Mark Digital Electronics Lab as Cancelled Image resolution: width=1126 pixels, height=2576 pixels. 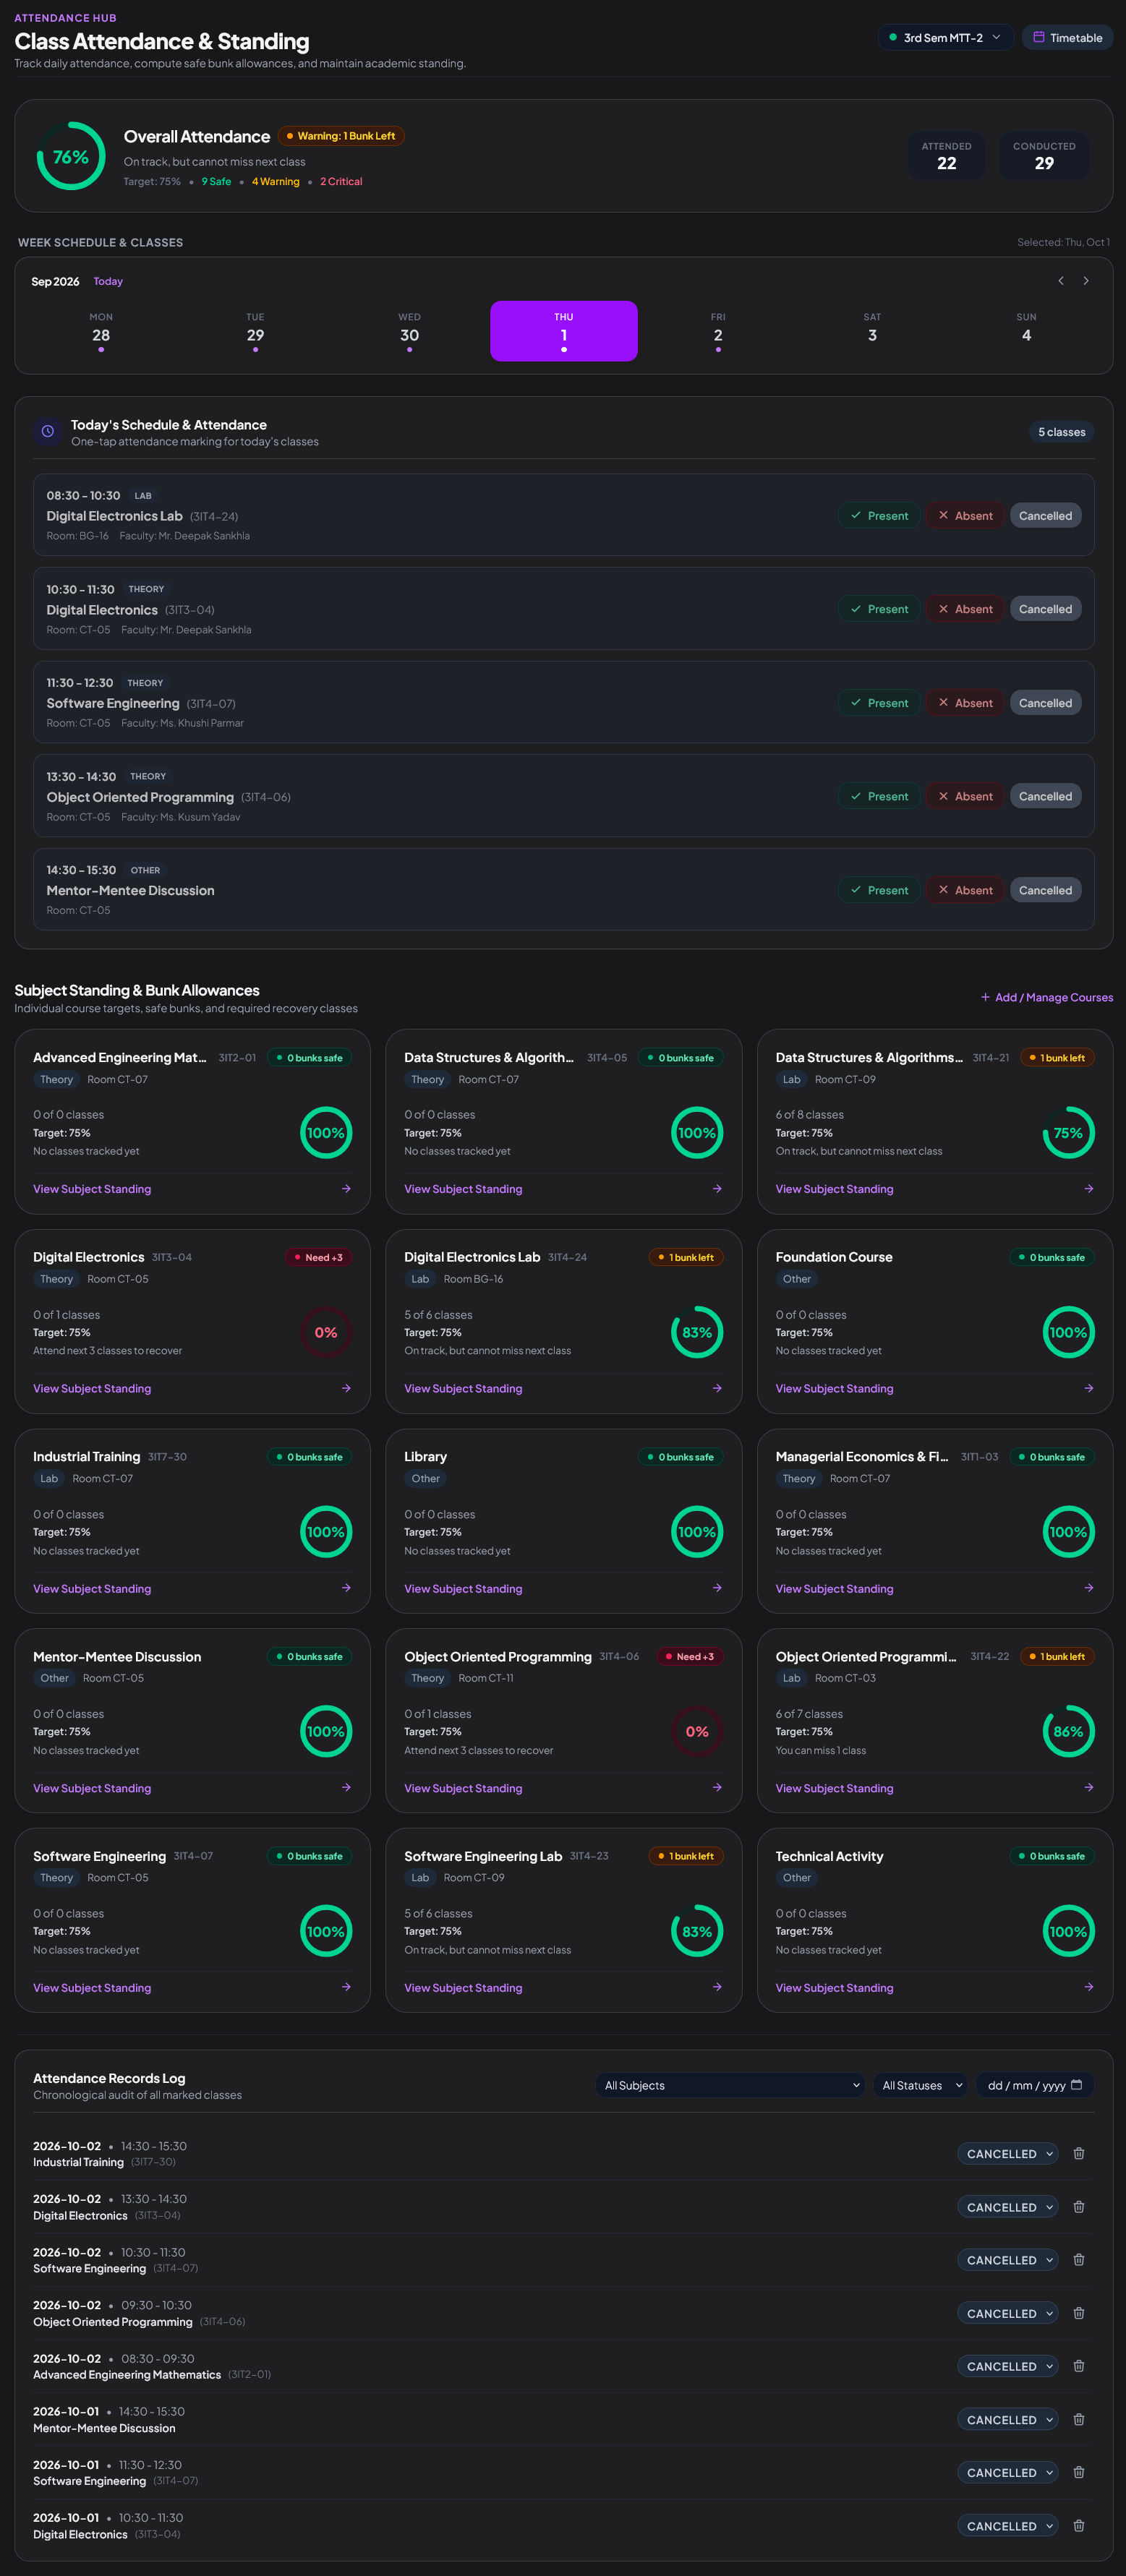[1045, 516]
